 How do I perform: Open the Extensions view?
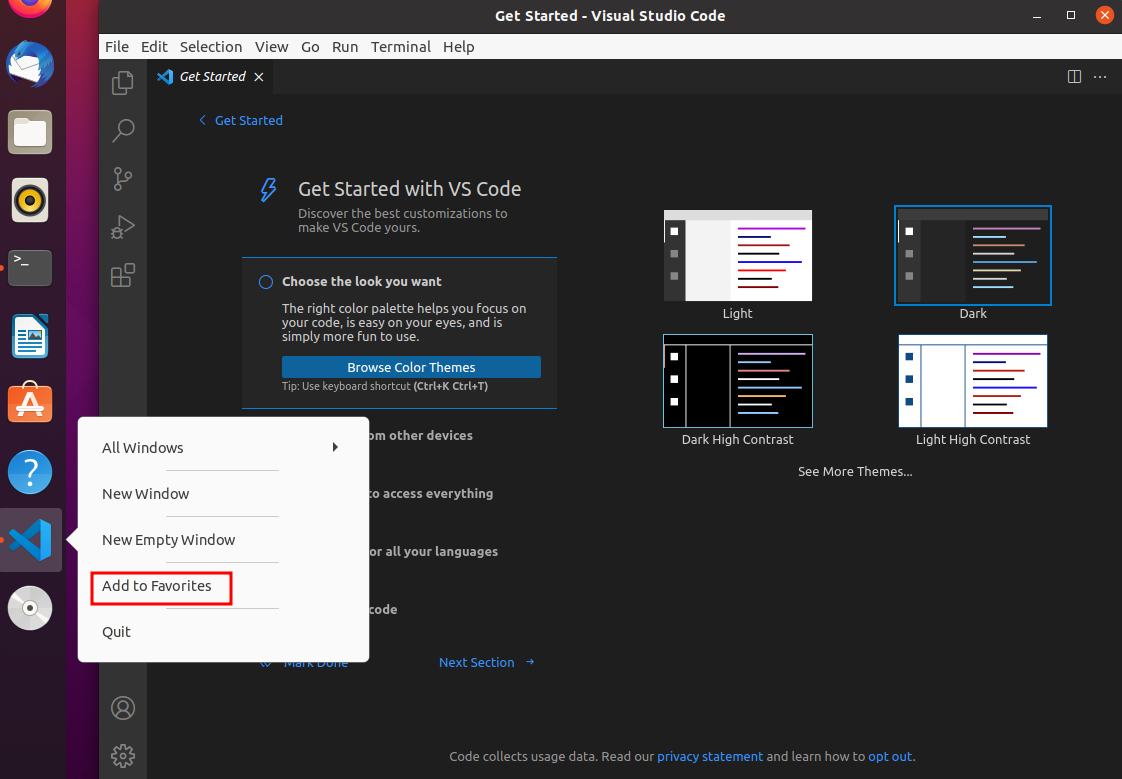(122, 275)
